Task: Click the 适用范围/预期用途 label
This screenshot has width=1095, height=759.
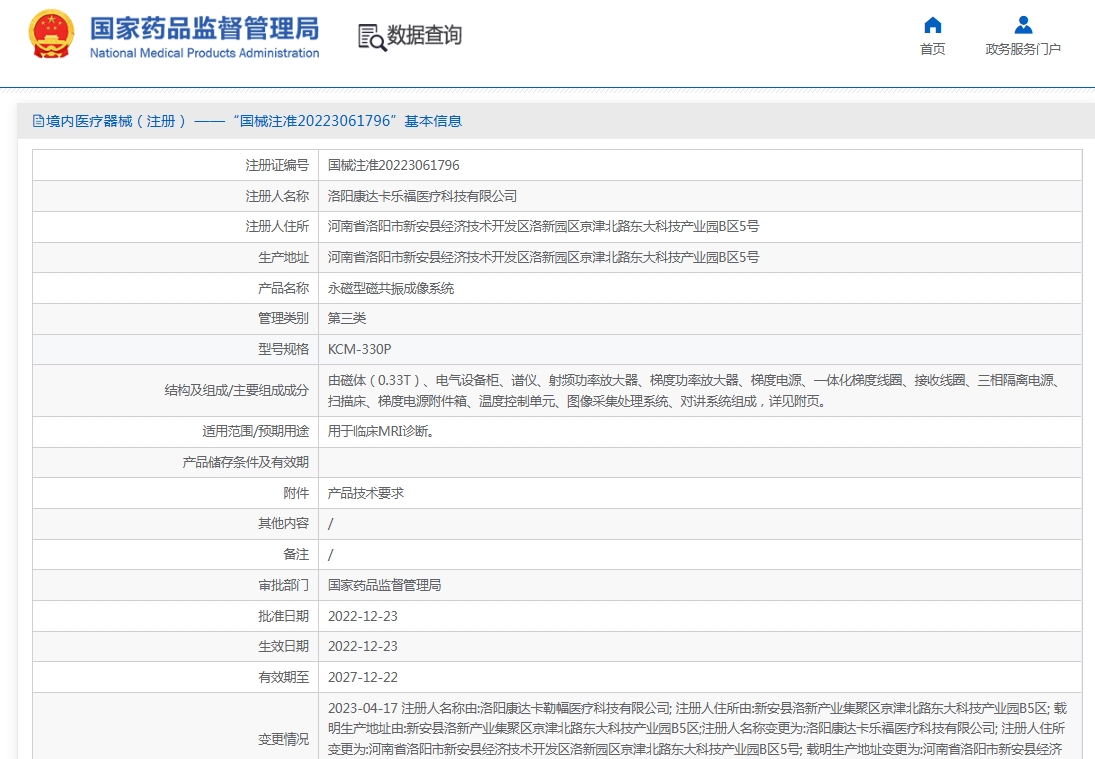Action: point(256,432)
